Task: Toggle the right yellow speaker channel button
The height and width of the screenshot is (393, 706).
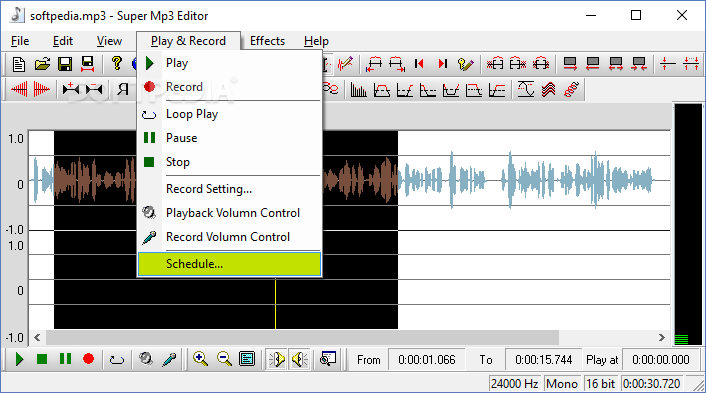Action: [299, 359]
